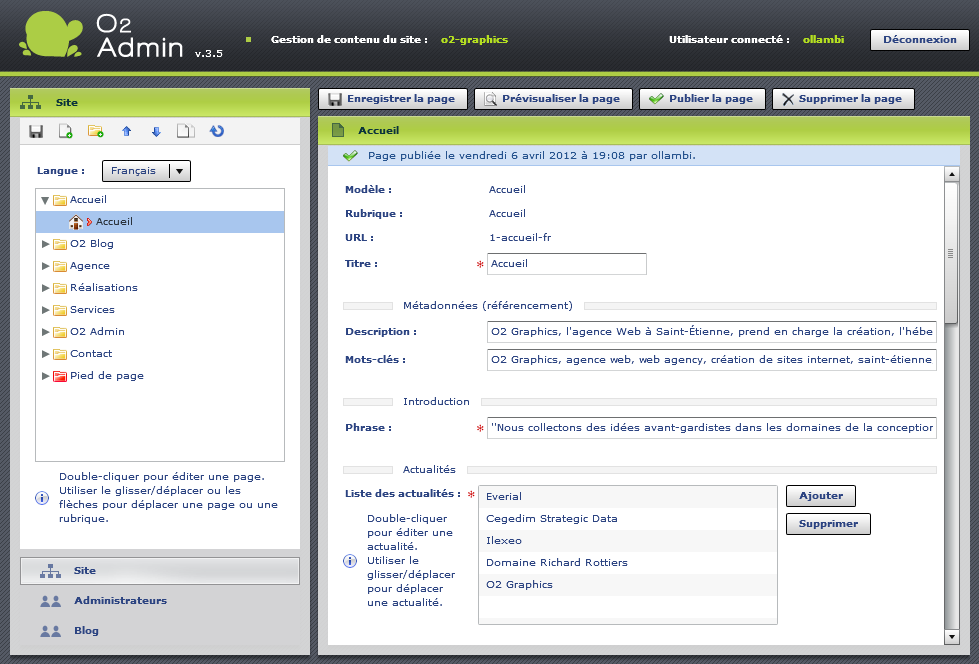Image resolution: width=979 pixels, height=664 pixels.
Task: Open the Administrateurs section
Action: [x=121, y=601]
